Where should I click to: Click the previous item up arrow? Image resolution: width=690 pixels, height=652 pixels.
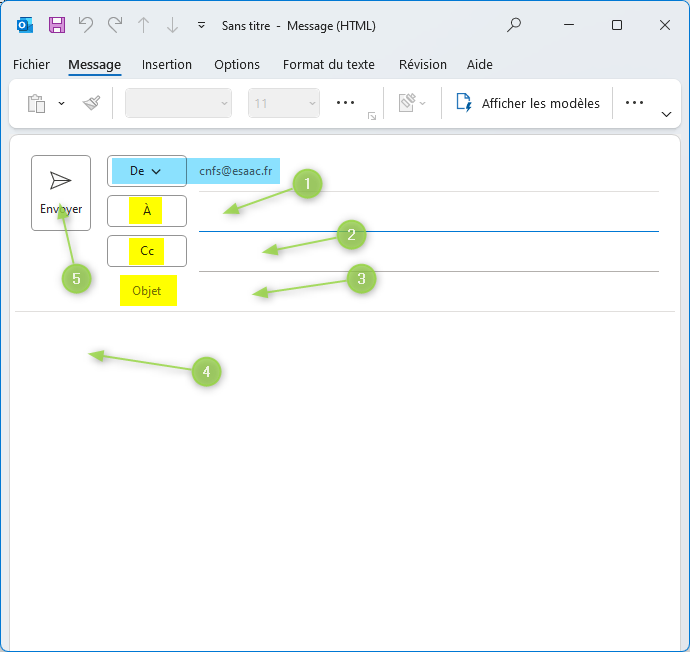(144, 25)
